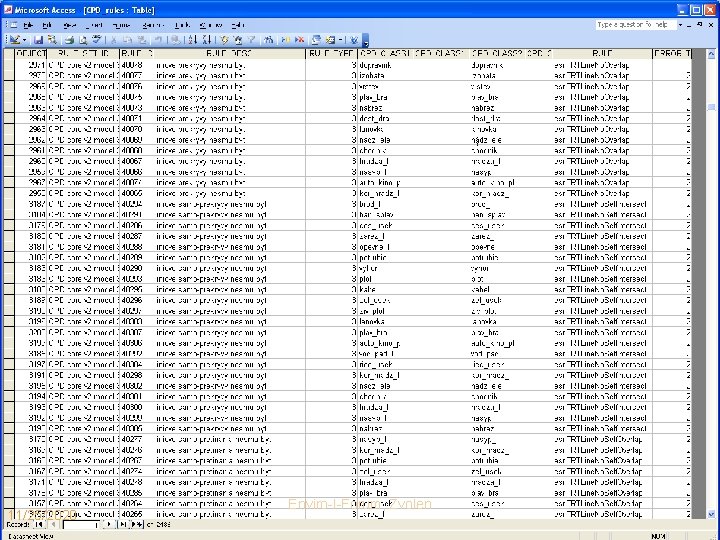This screenshot has height=540, width=720.
Task: Open the Help menu
Action: (x=238, y=25)
